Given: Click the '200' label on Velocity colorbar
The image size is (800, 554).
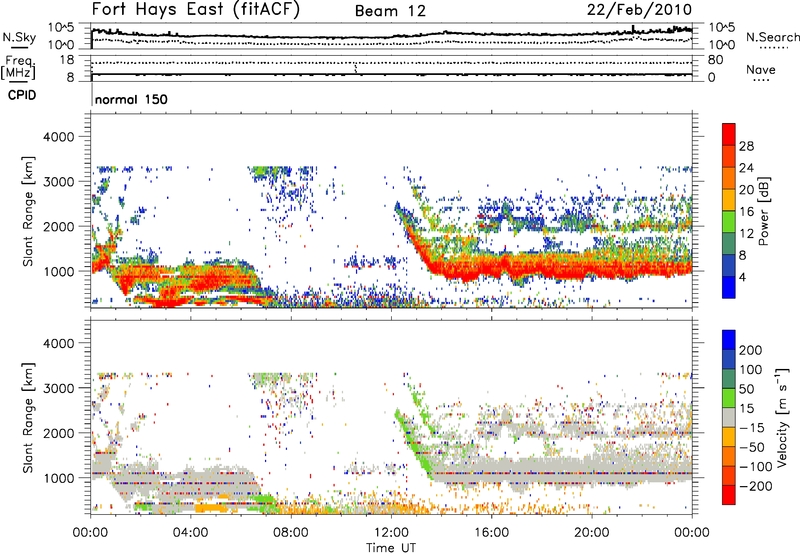Looking at the screenshot, I should pos(751,350).
